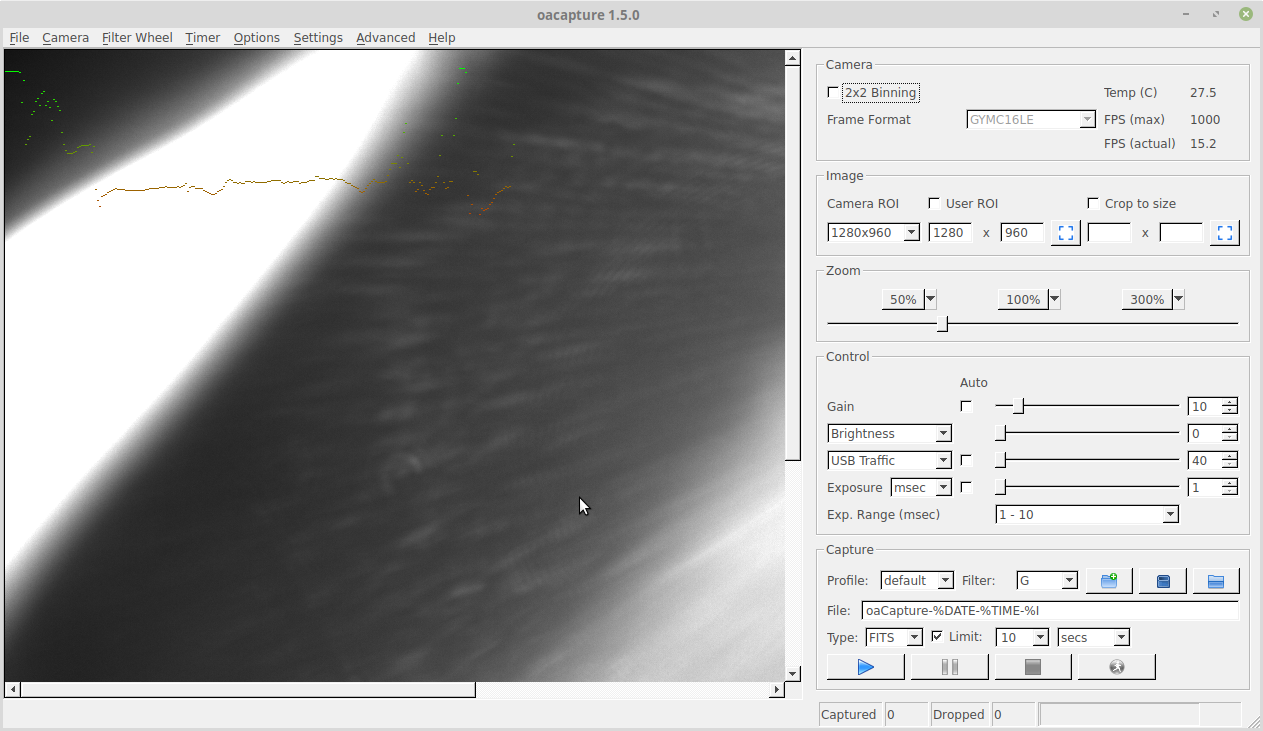Open the Limit secs units dropdown
The width and height of the screenshot is (1263, 731).
(1094, 637)
